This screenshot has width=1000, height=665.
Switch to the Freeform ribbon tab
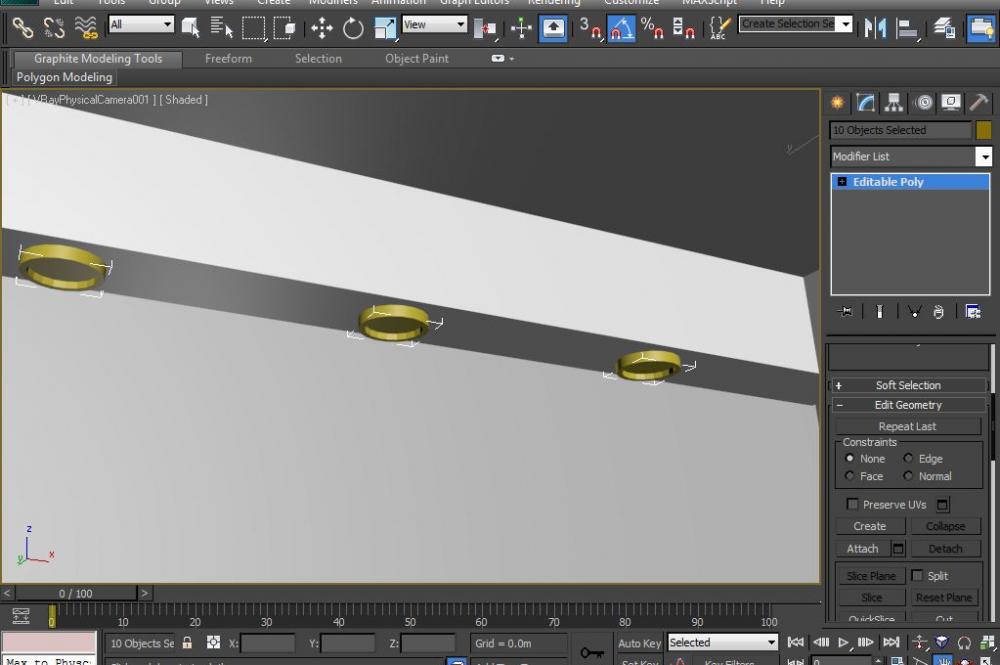click(228, 59)
